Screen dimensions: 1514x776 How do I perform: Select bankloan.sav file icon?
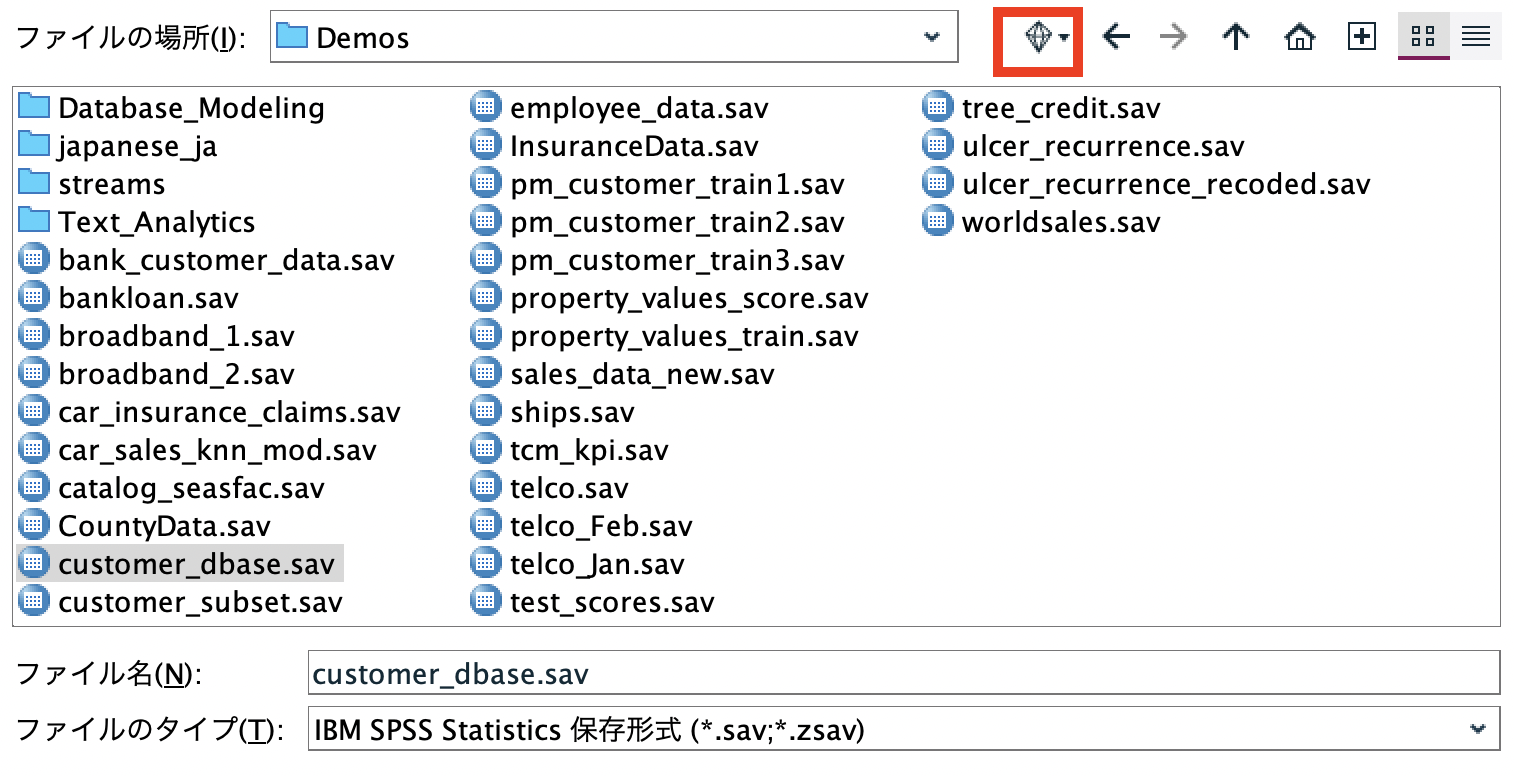[34, 298]
